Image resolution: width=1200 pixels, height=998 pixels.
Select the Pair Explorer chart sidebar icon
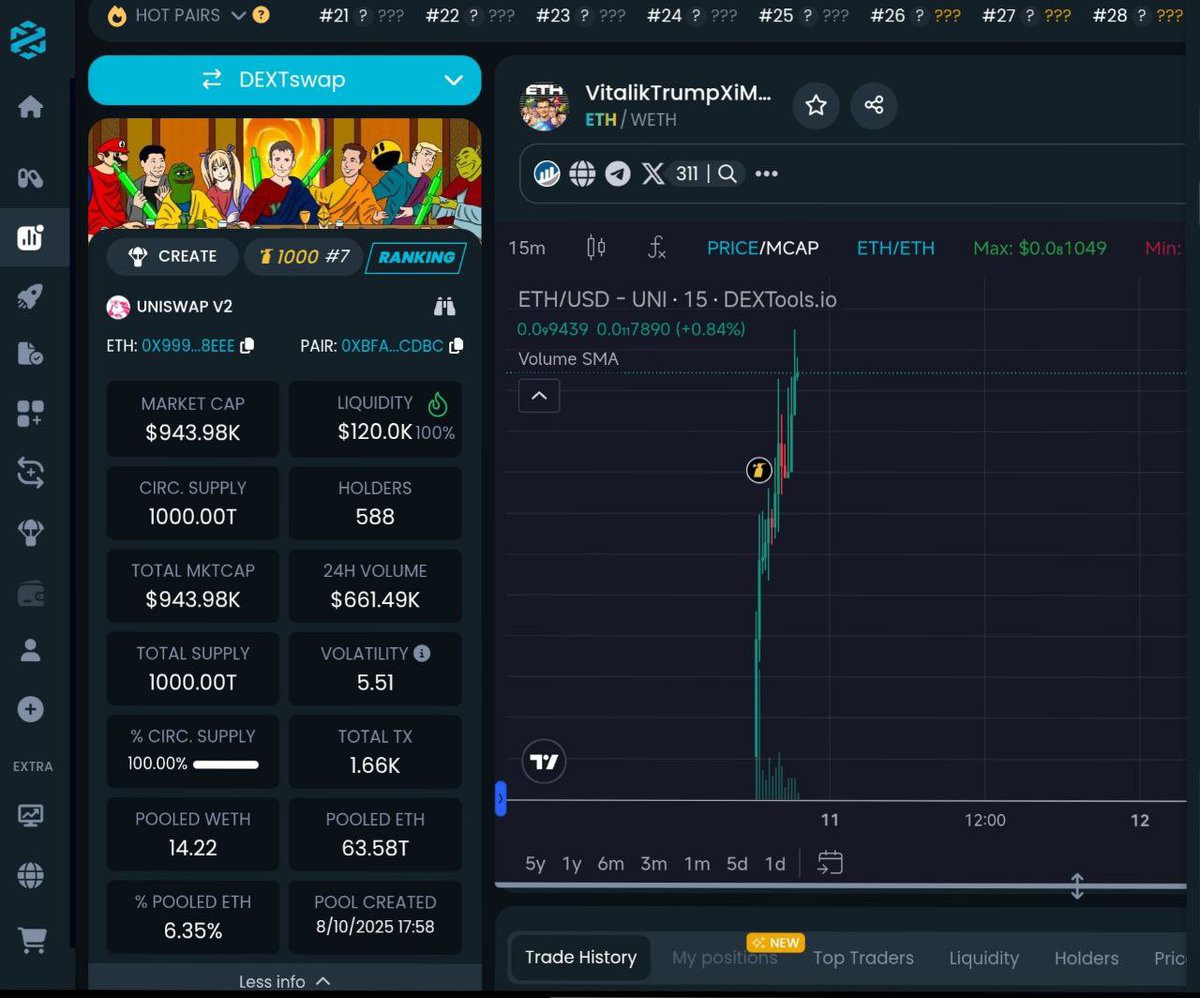30,237
